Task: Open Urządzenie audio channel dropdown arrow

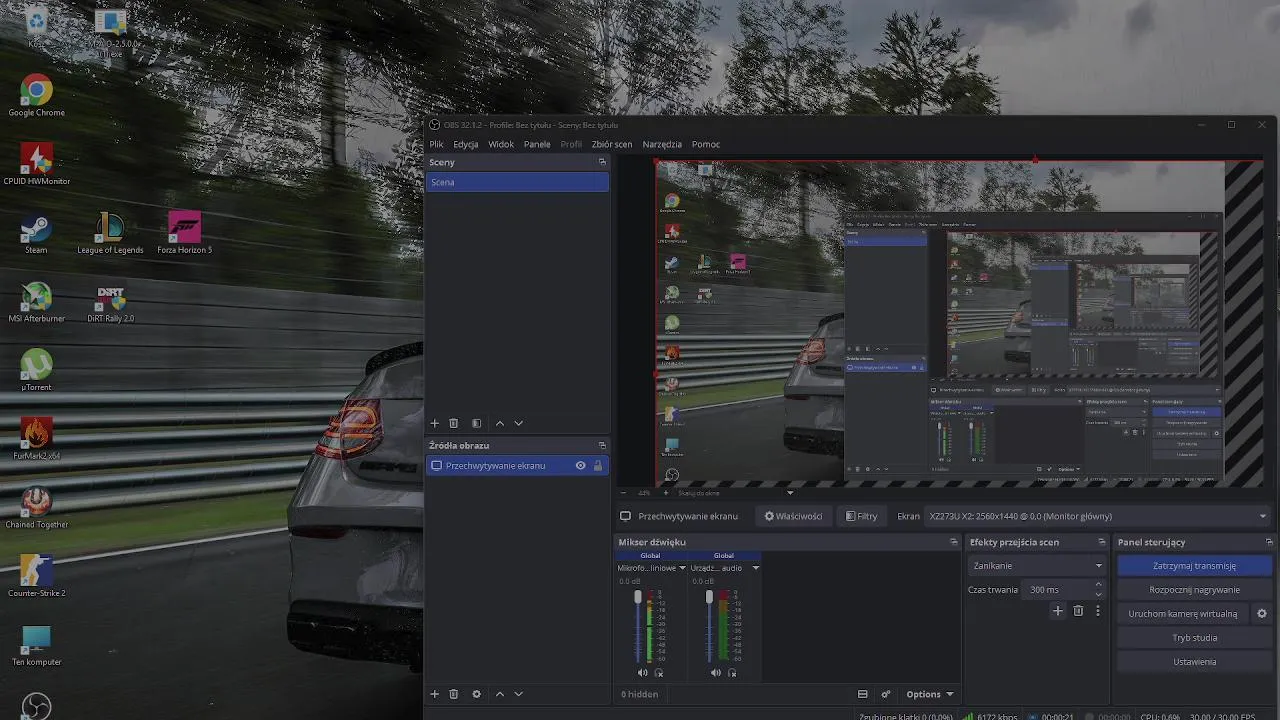Action: tap(755, 568)
